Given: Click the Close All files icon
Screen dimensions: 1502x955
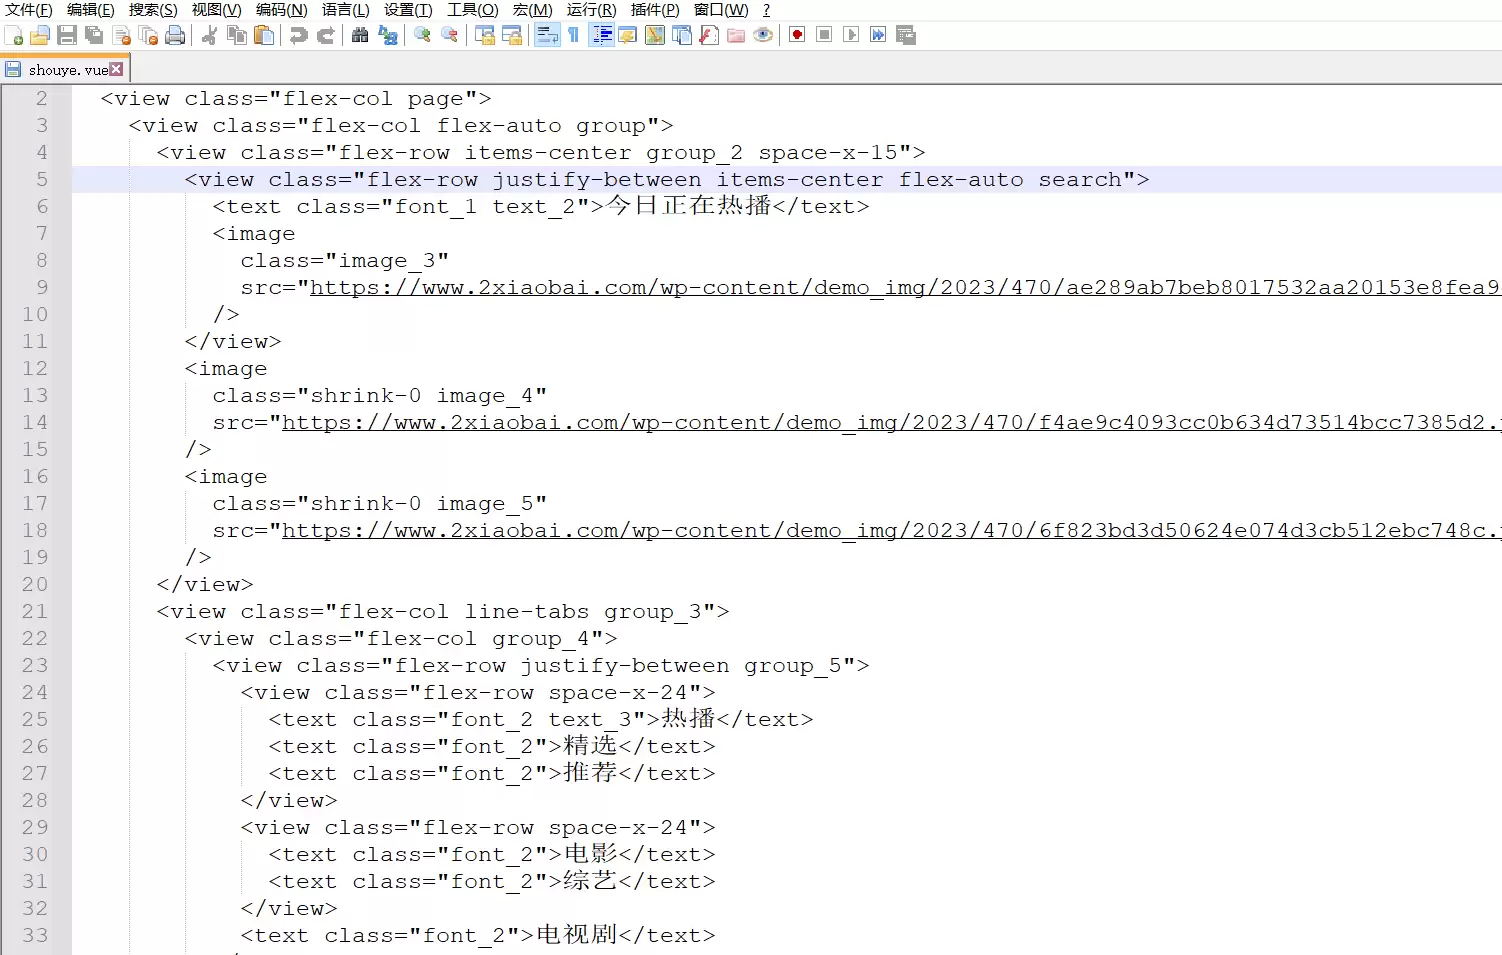Looking at the screenshot, I should tap(148, 35).
